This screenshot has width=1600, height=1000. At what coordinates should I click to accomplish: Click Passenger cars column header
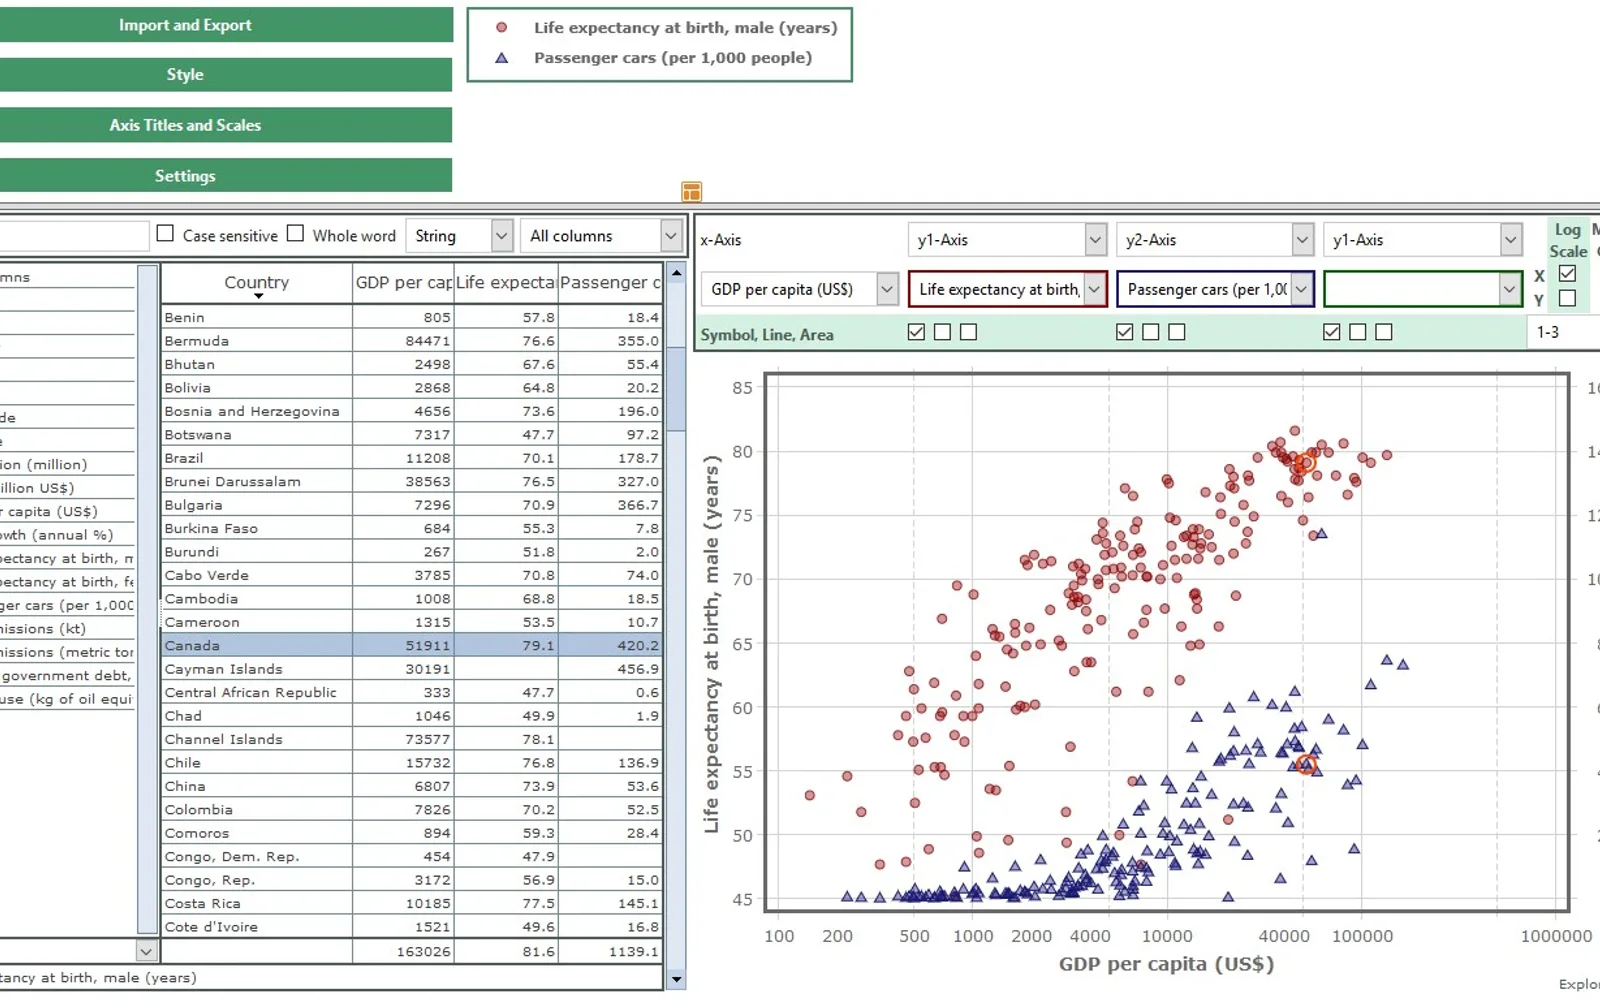click(610, 283)
